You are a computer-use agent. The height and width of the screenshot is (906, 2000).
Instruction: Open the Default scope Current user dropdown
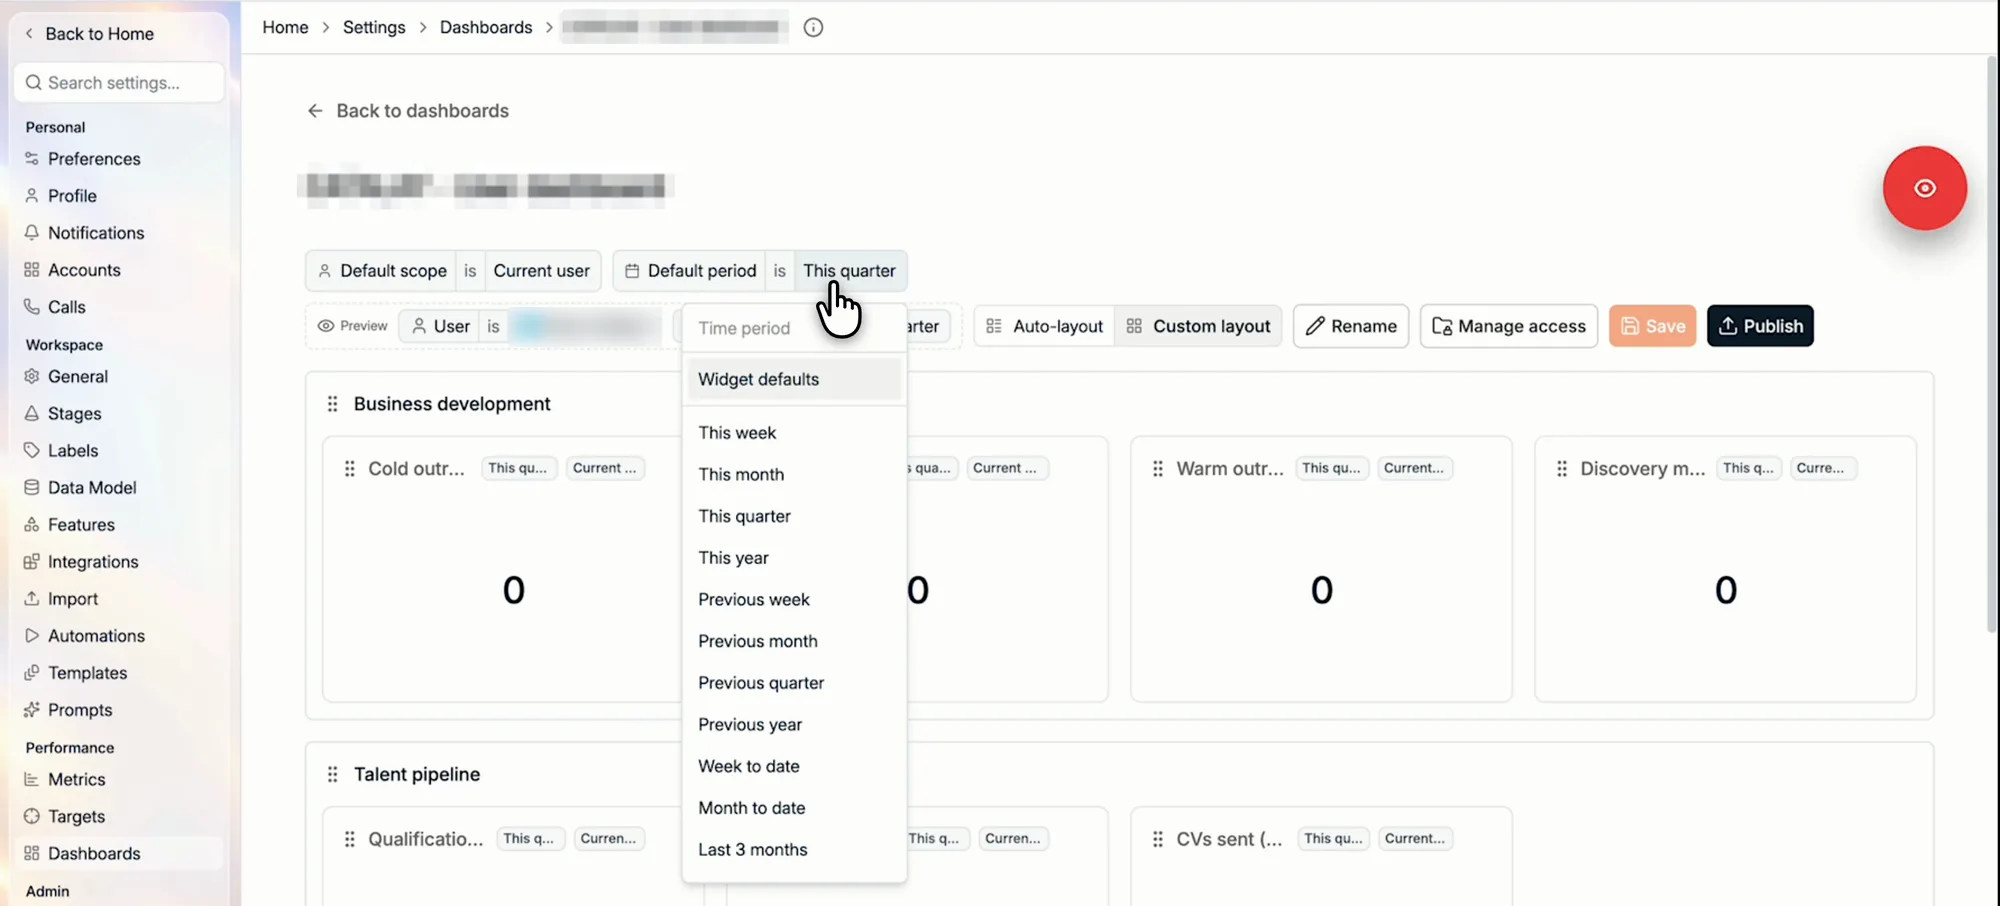(541, 271)
